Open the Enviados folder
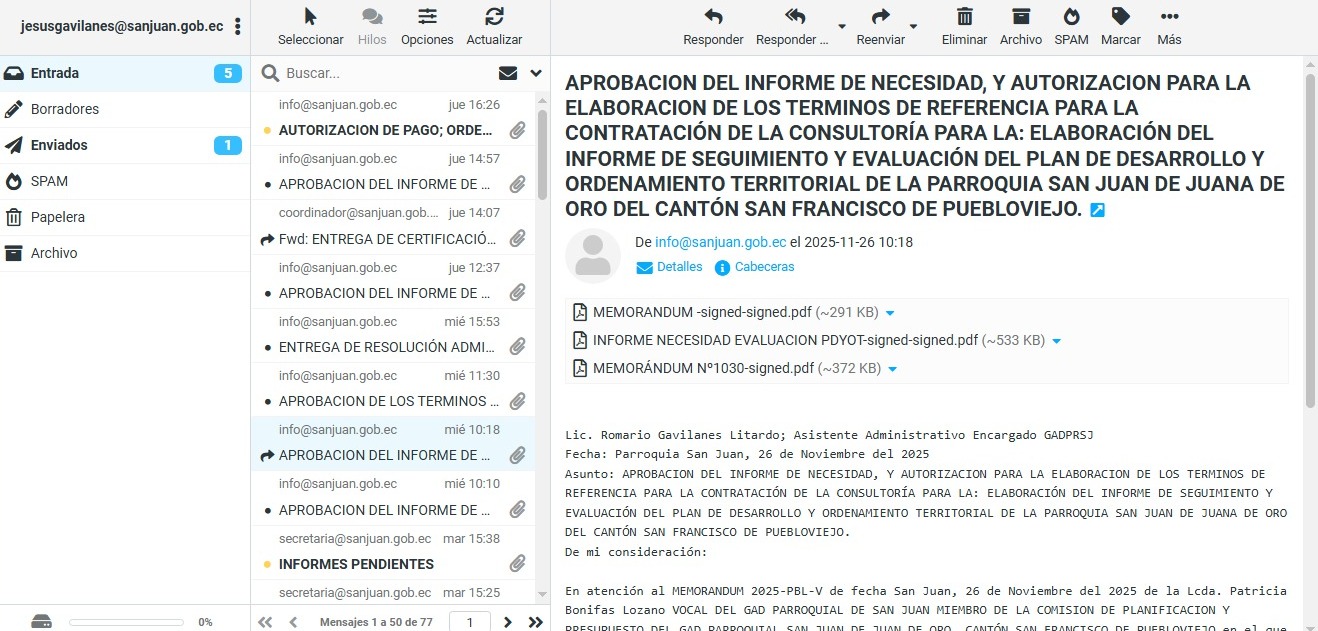 (x=59, y=145)
